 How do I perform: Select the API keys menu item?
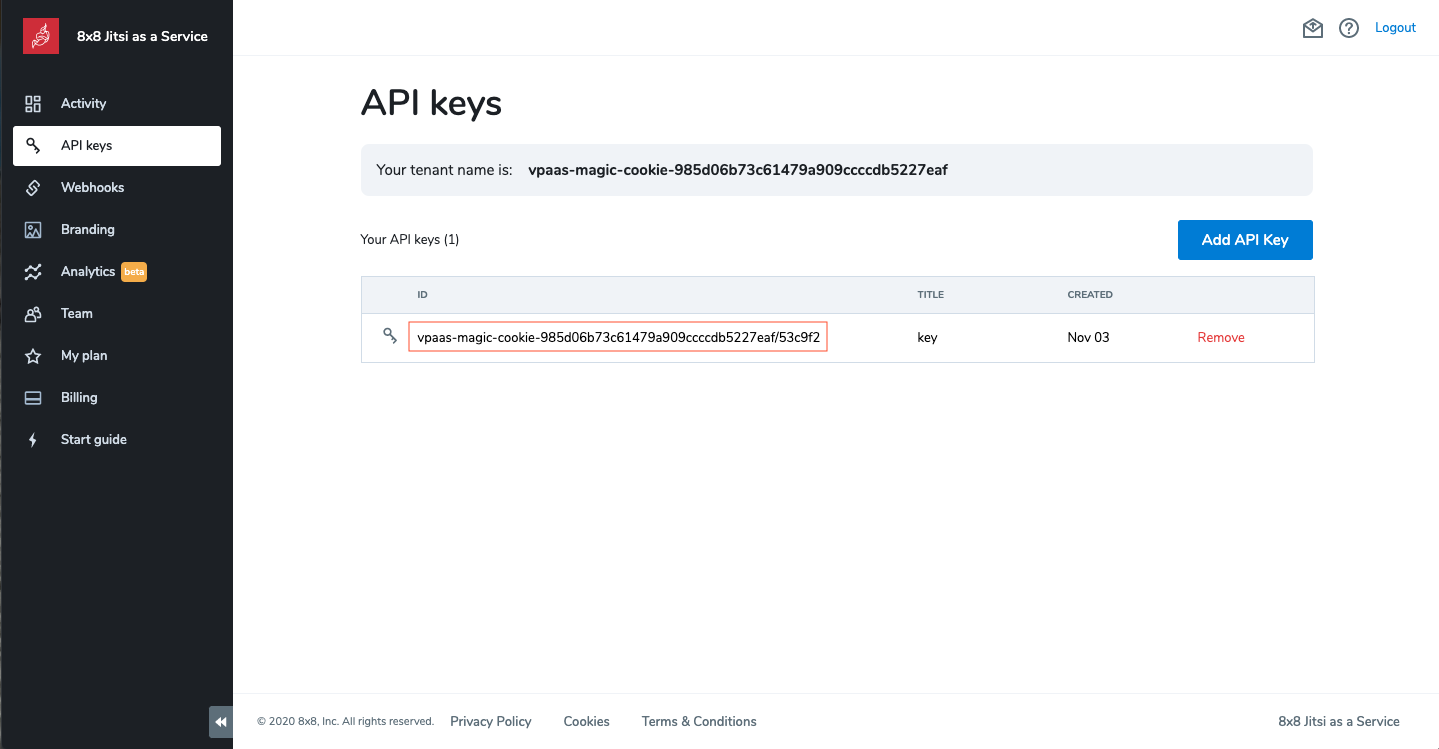tap(117, 146)
